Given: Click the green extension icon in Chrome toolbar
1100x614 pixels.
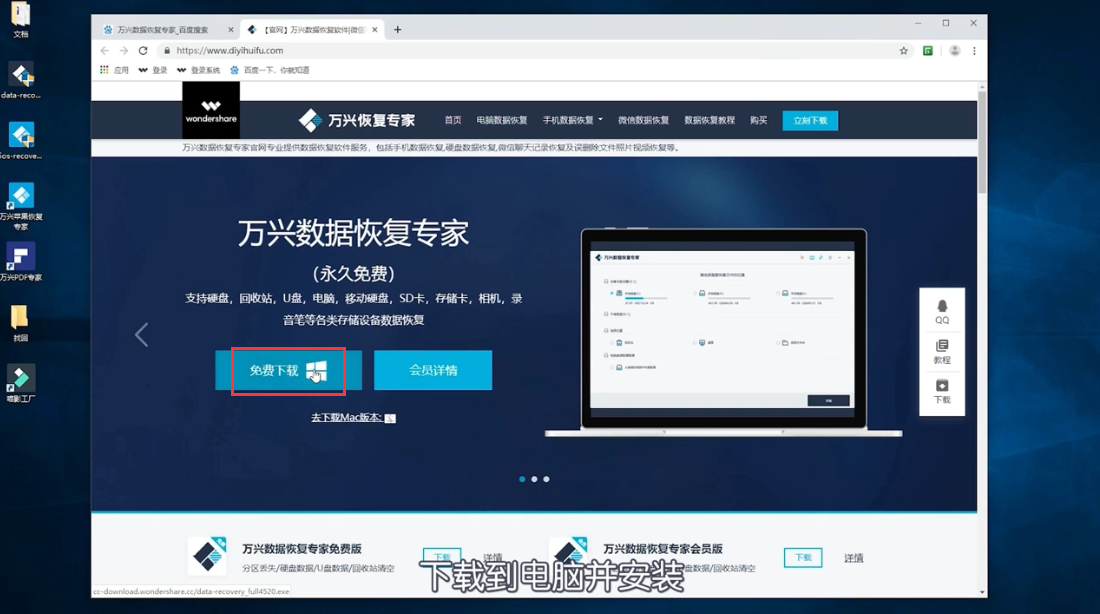Looking at the screenshot, I should [928, 49].
